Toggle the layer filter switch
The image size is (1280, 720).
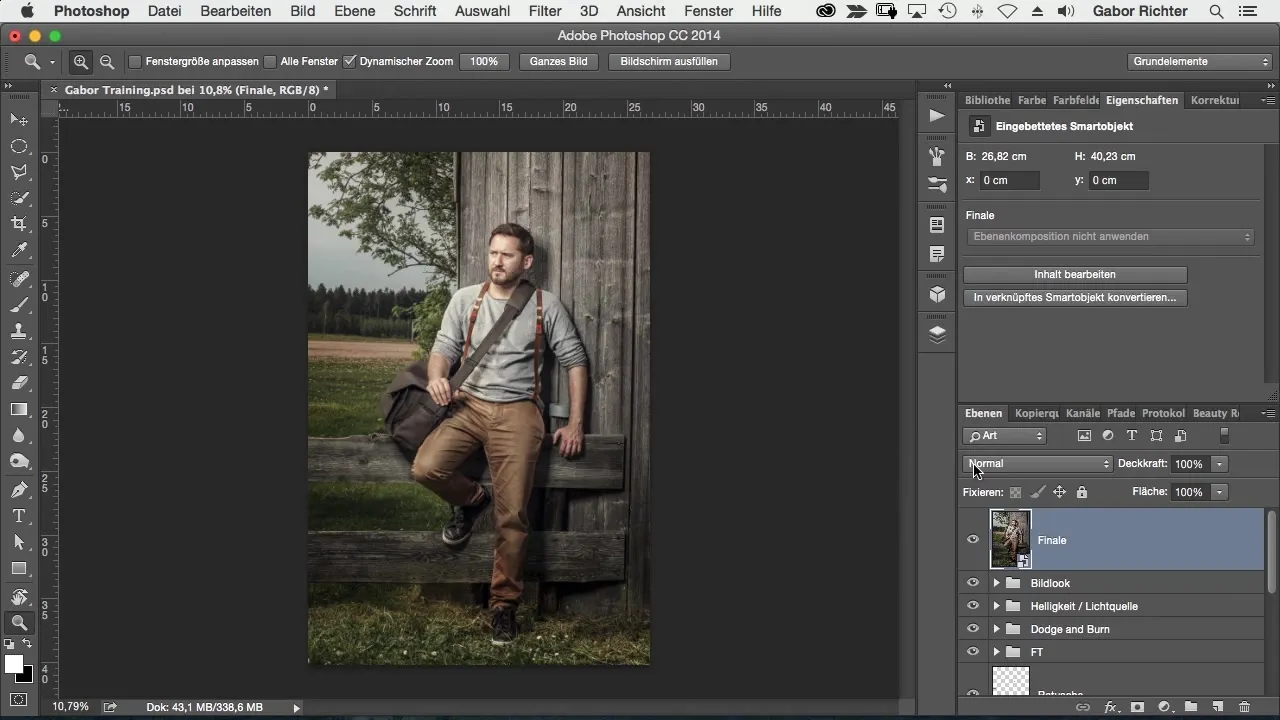[1224, 436]
